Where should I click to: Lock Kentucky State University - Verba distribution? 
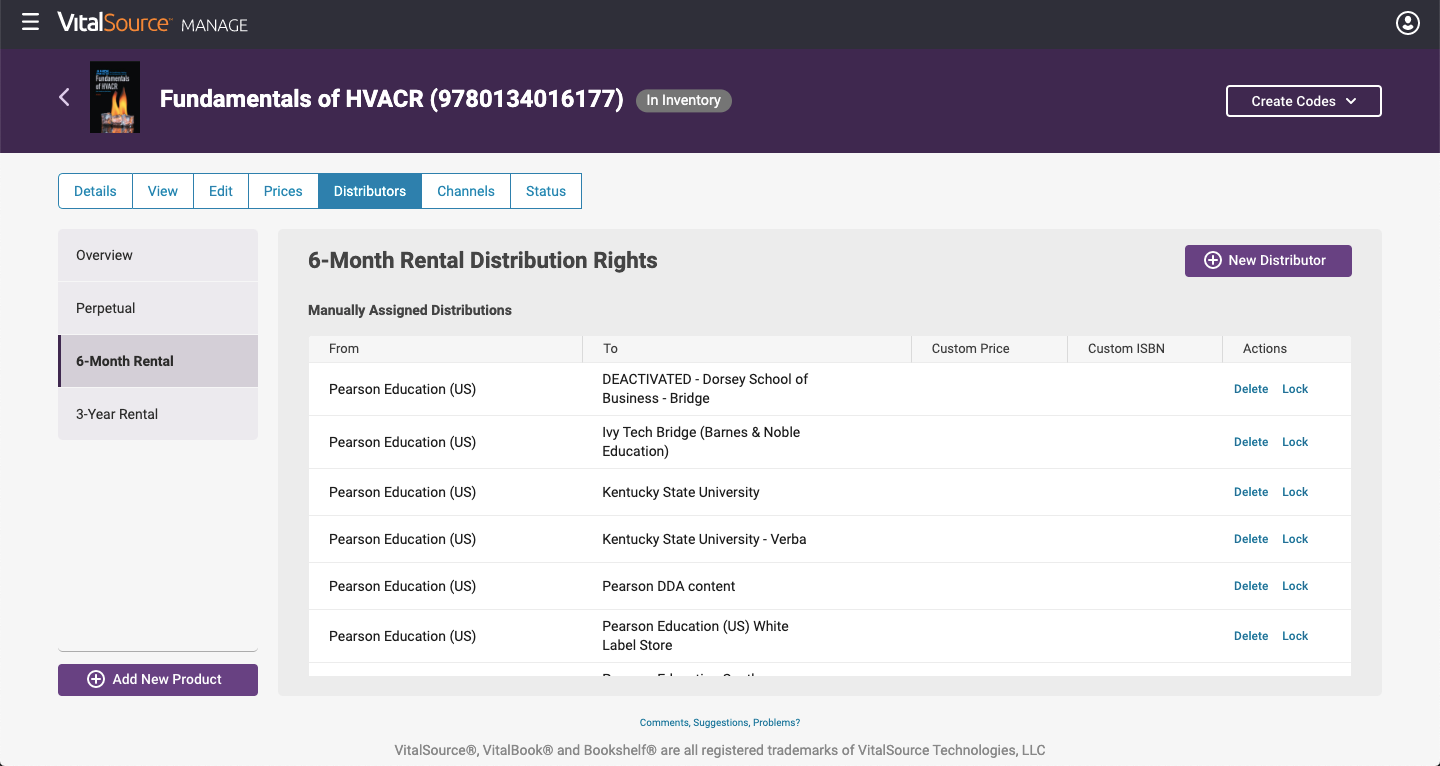[1295, 539]
